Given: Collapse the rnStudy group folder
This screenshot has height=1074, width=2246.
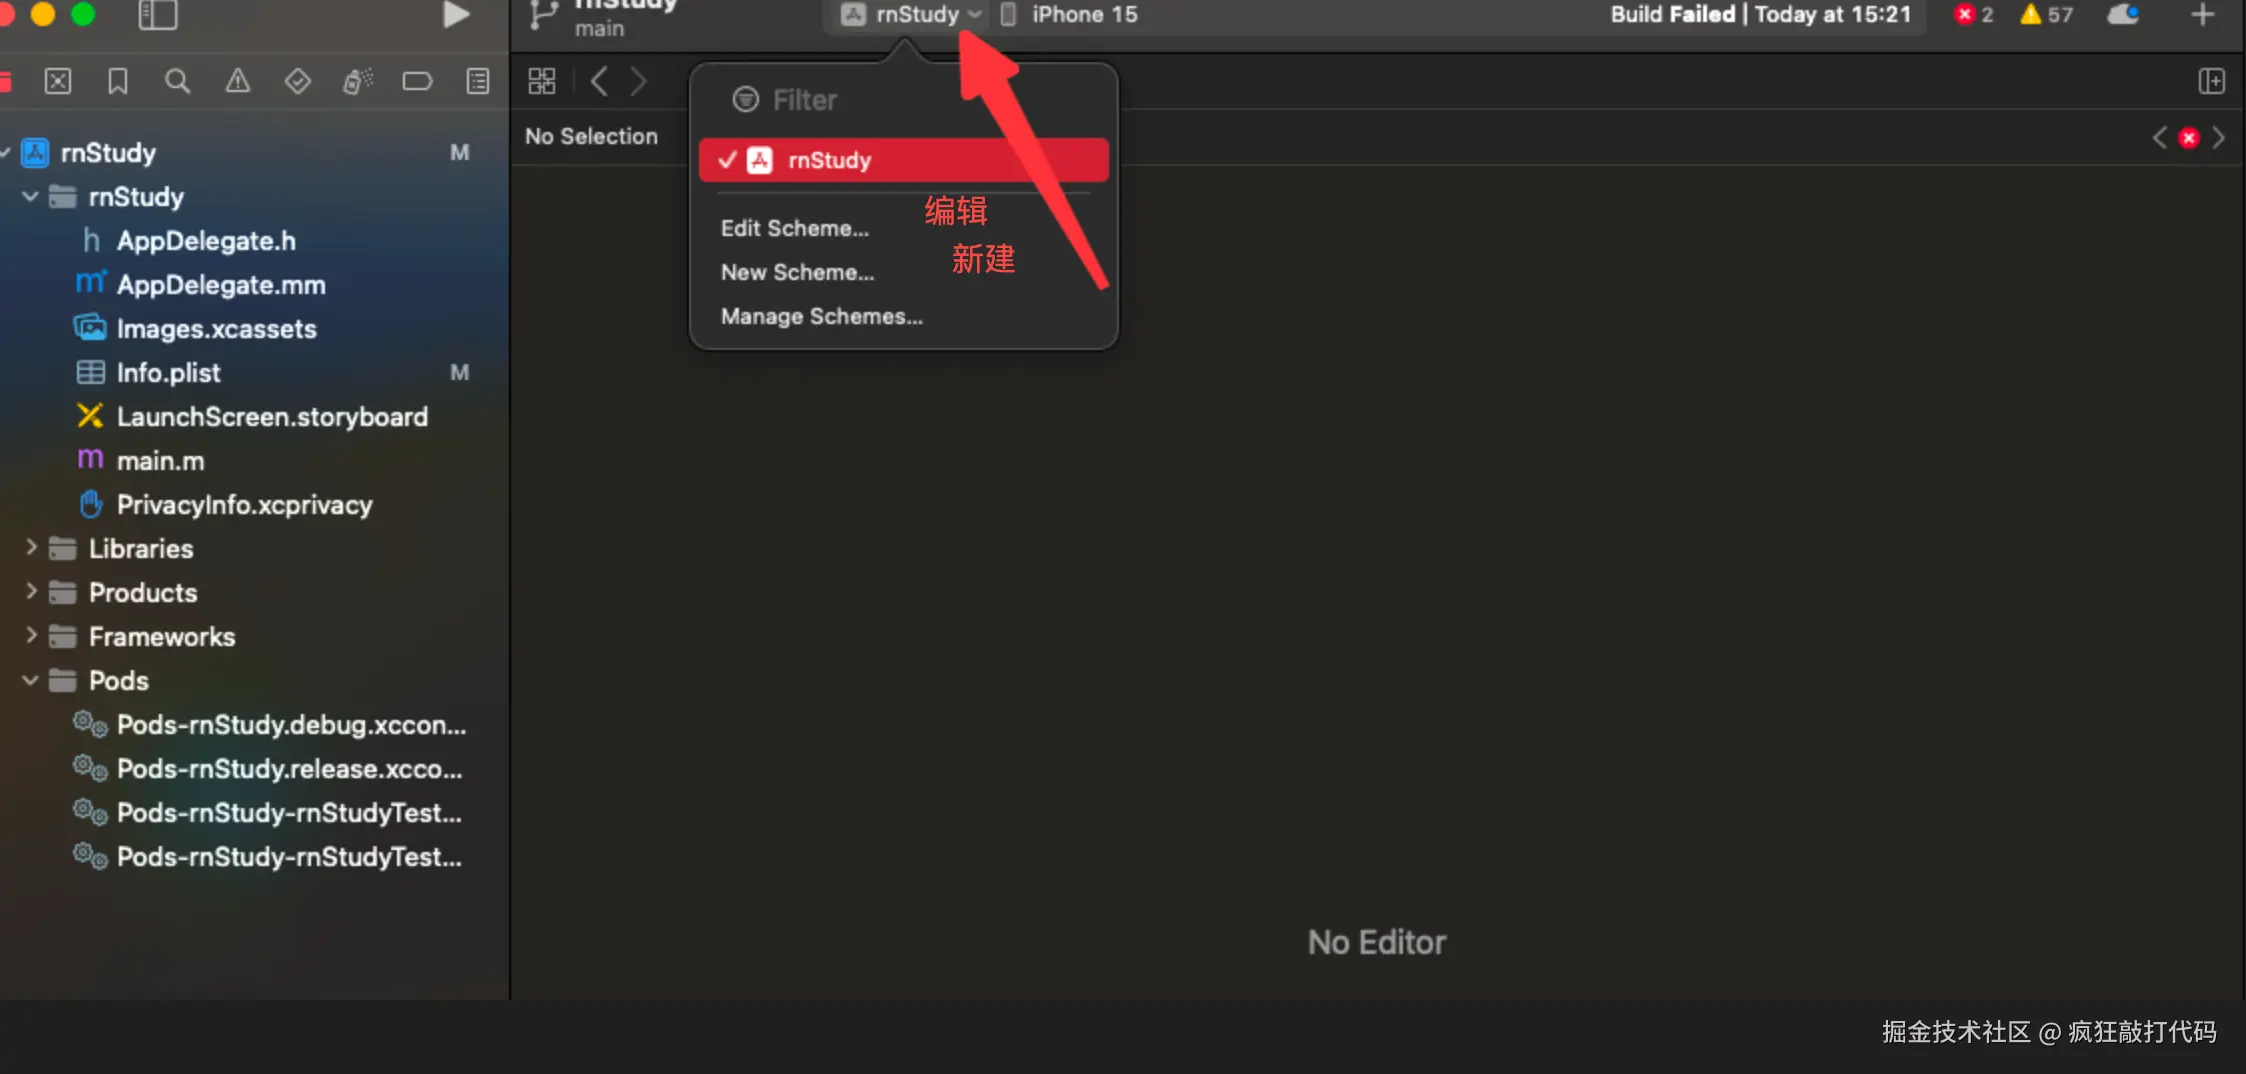Looking at the screenshot, I should (x=30, y=197).
